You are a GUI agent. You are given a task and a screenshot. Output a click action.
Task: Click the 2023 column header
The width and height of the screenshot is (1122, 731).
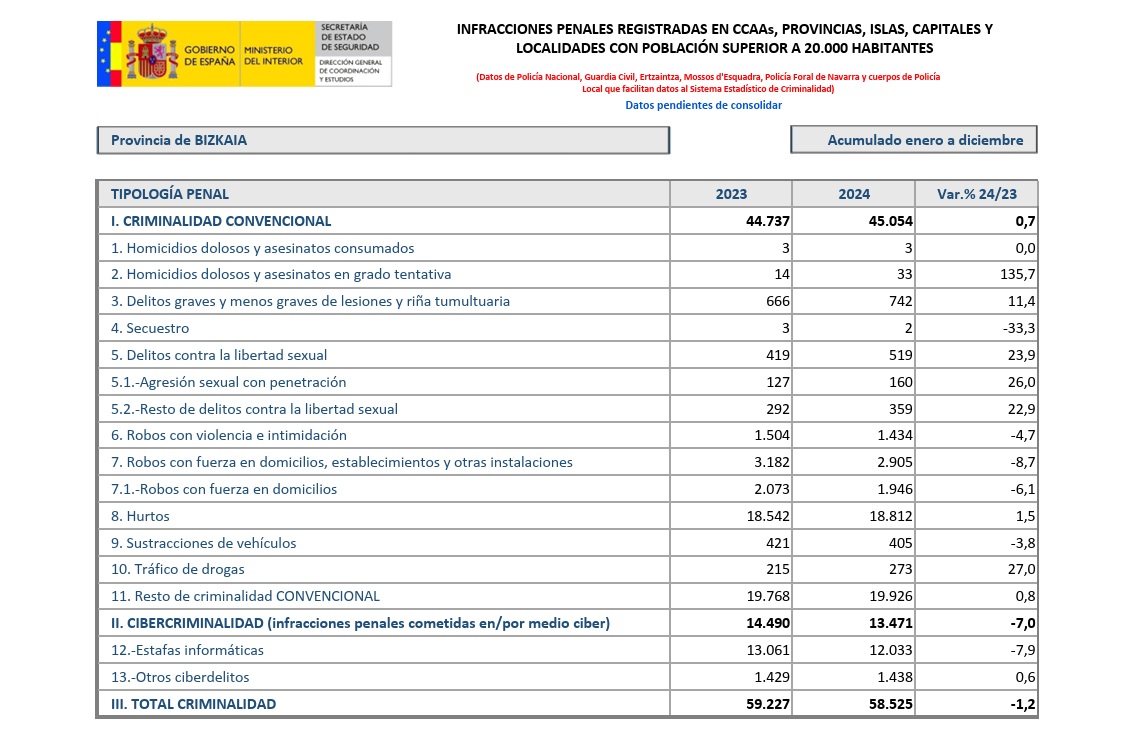tap(731, 194)
